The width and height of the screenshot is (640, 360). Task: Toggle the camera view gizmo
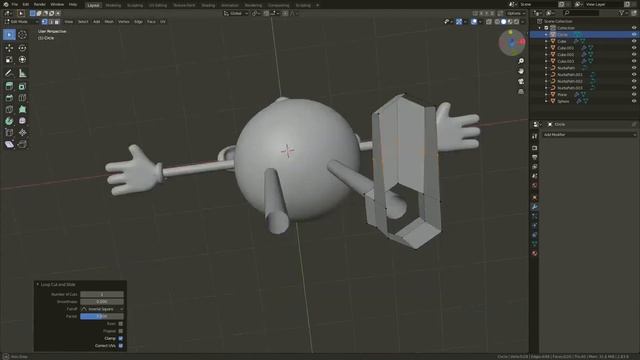521,82
